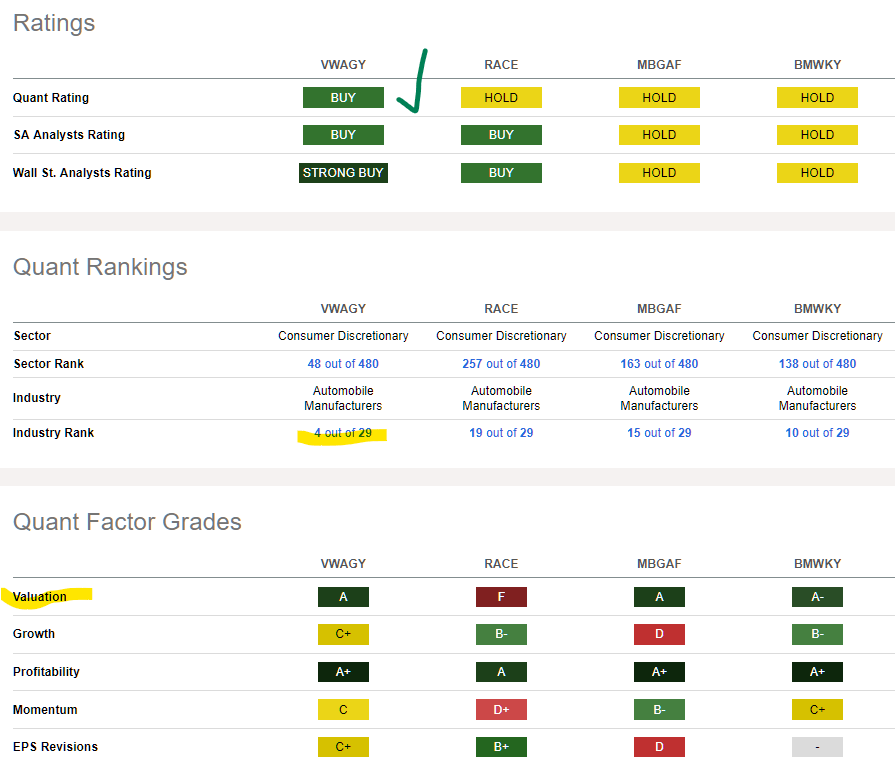
Task: Open BMWKY sector rank 138 out of 480
Action: click(x=817, y=364)
